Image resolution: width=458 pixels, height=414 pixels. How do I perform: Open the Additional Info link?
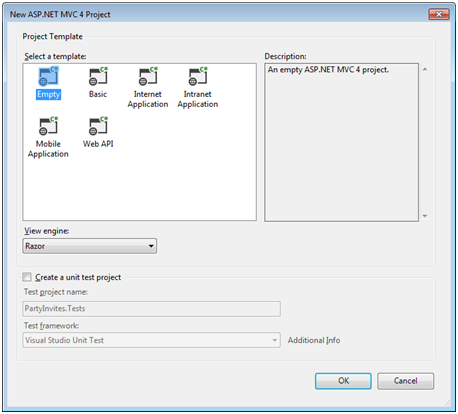314,340
